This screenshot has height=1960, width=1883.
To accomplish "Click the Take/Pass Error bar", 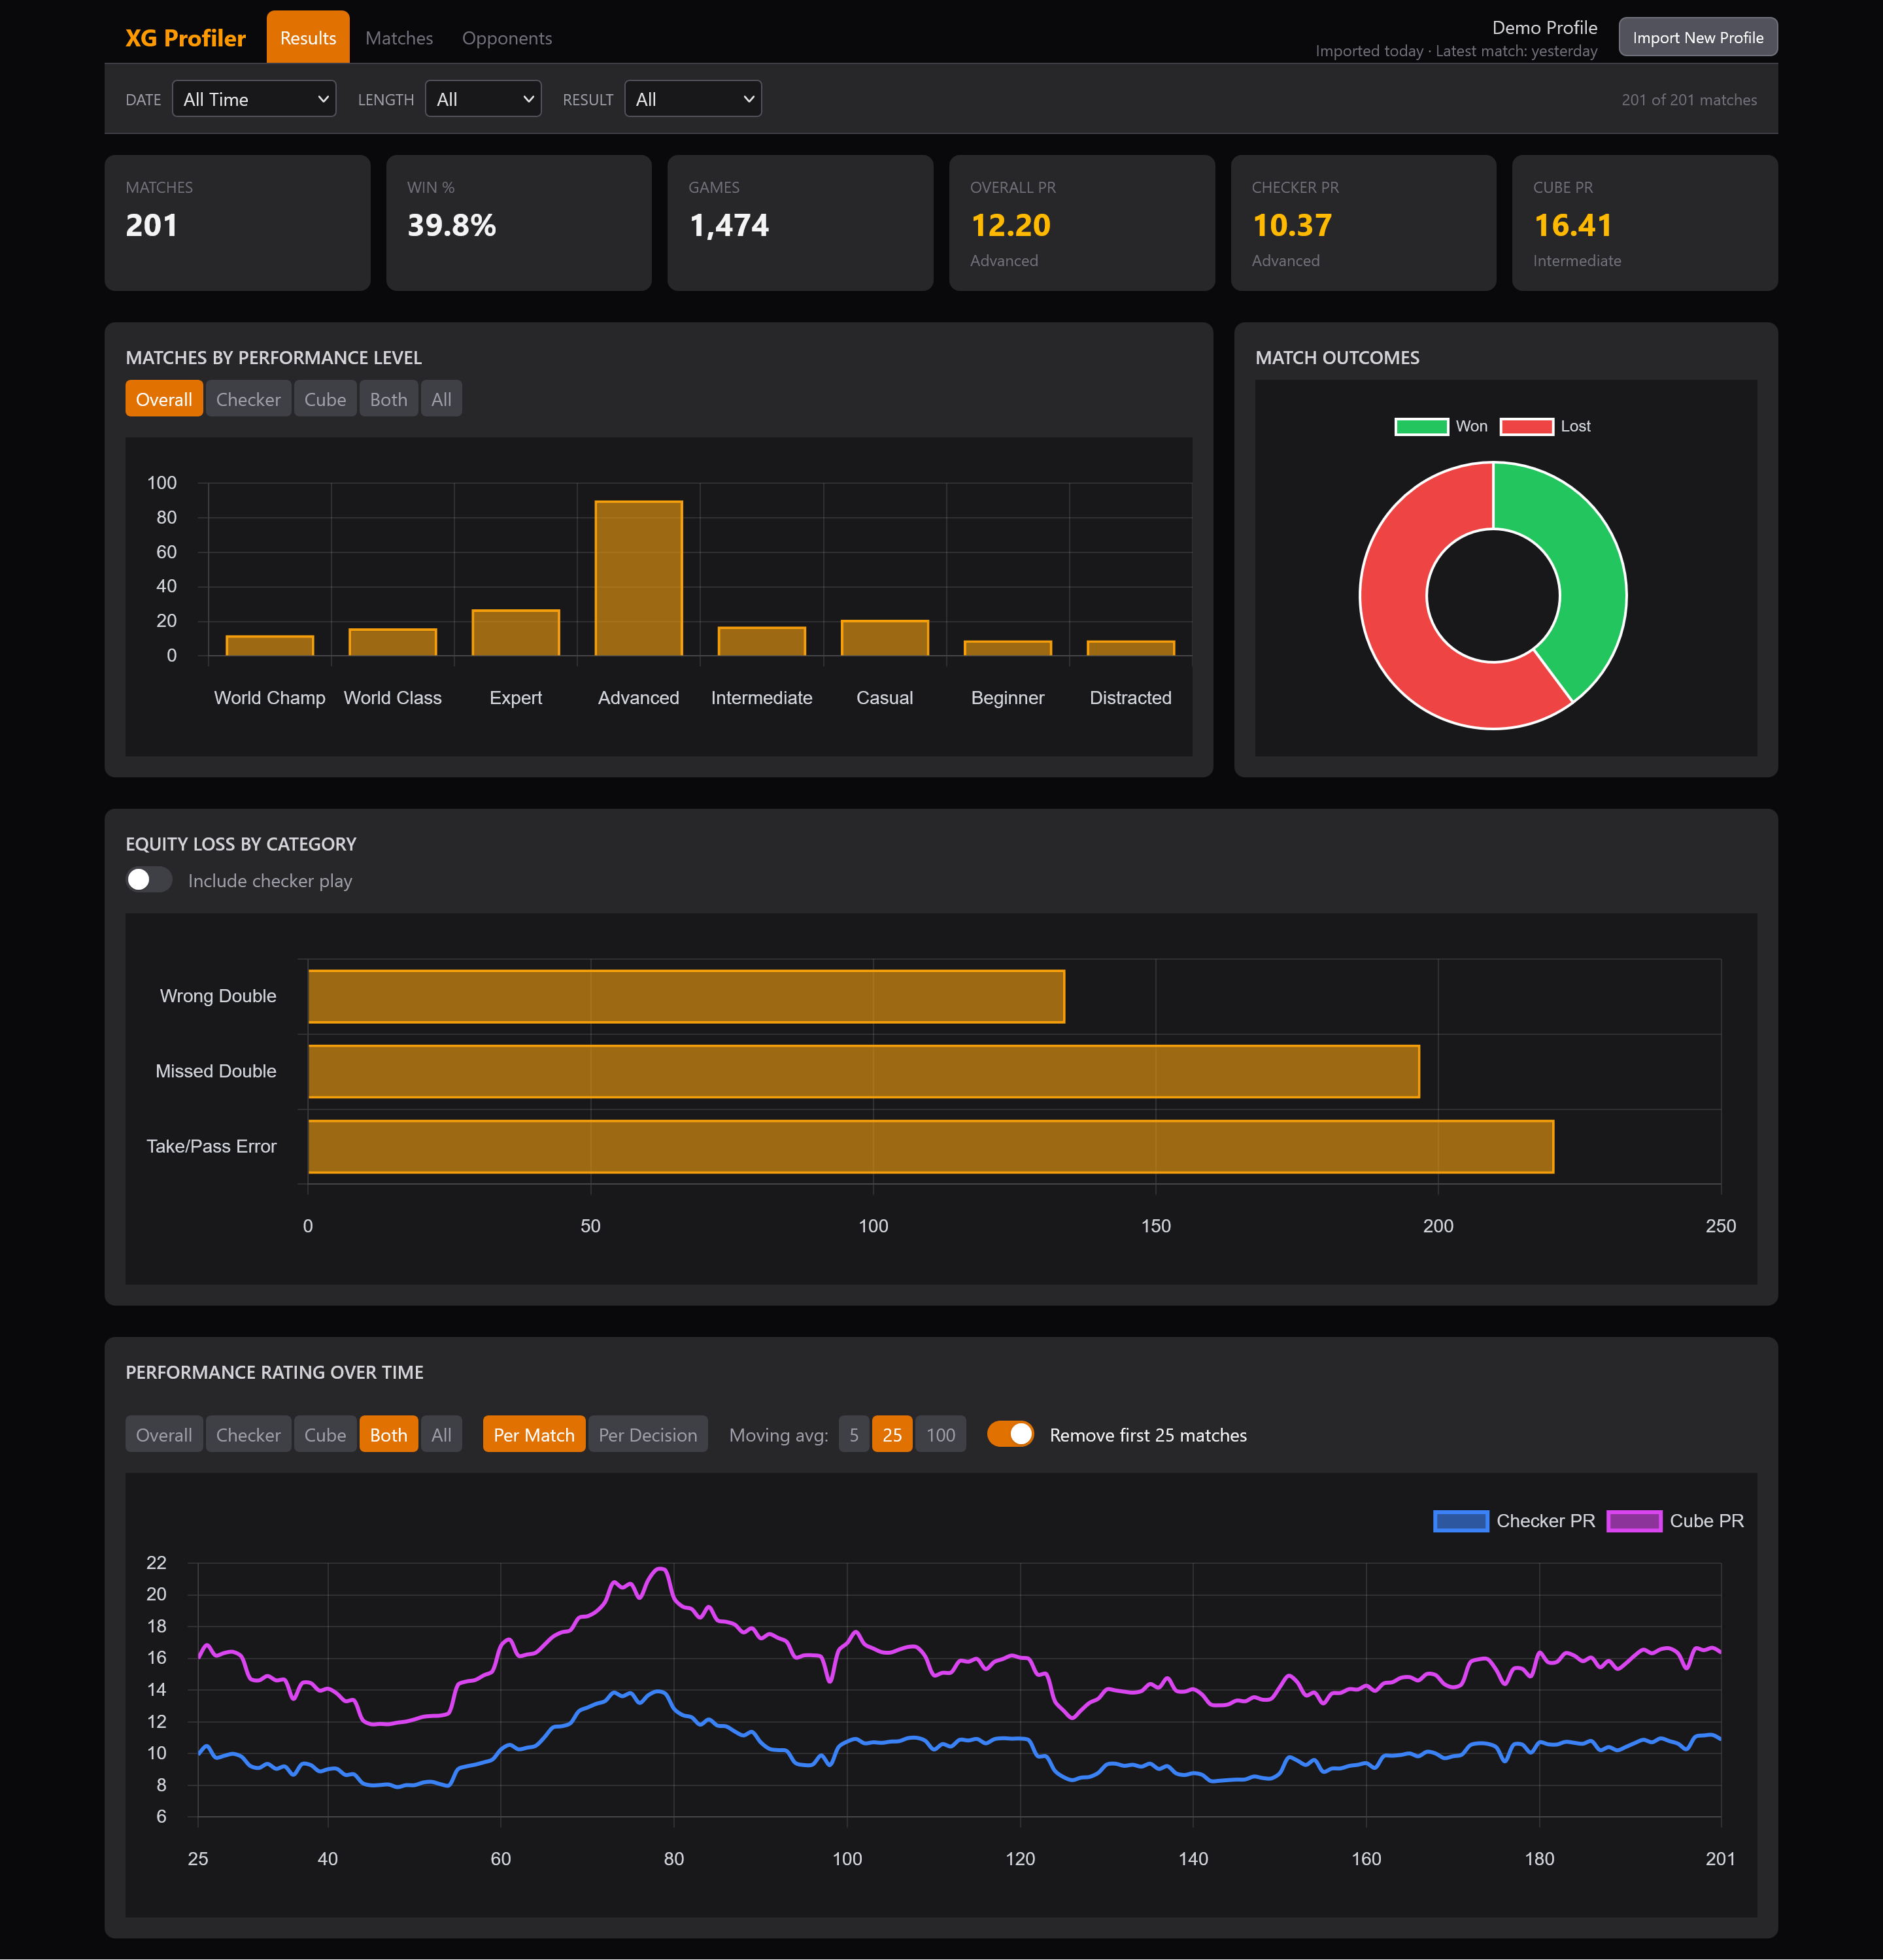I will 930,1146.
